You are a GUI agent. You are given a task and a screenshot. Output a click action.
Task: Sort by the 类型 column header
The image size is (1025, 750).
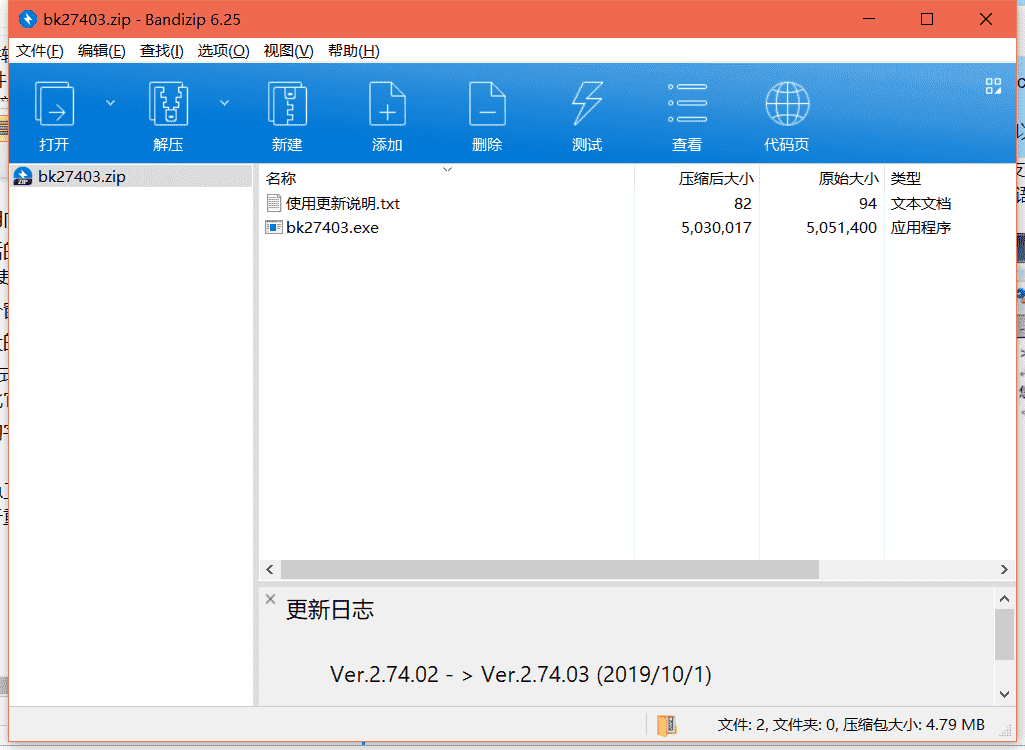tap(905, 179)
